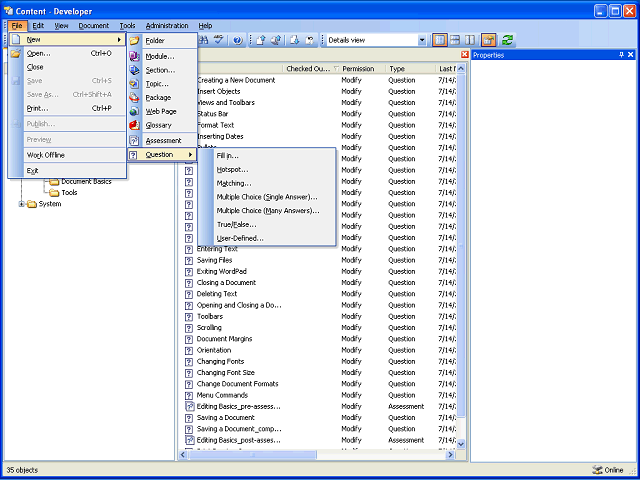Viewport: 640px width, 480px height.
Task: Select the Document Basics folder in tree
Action: click(80, 182)
